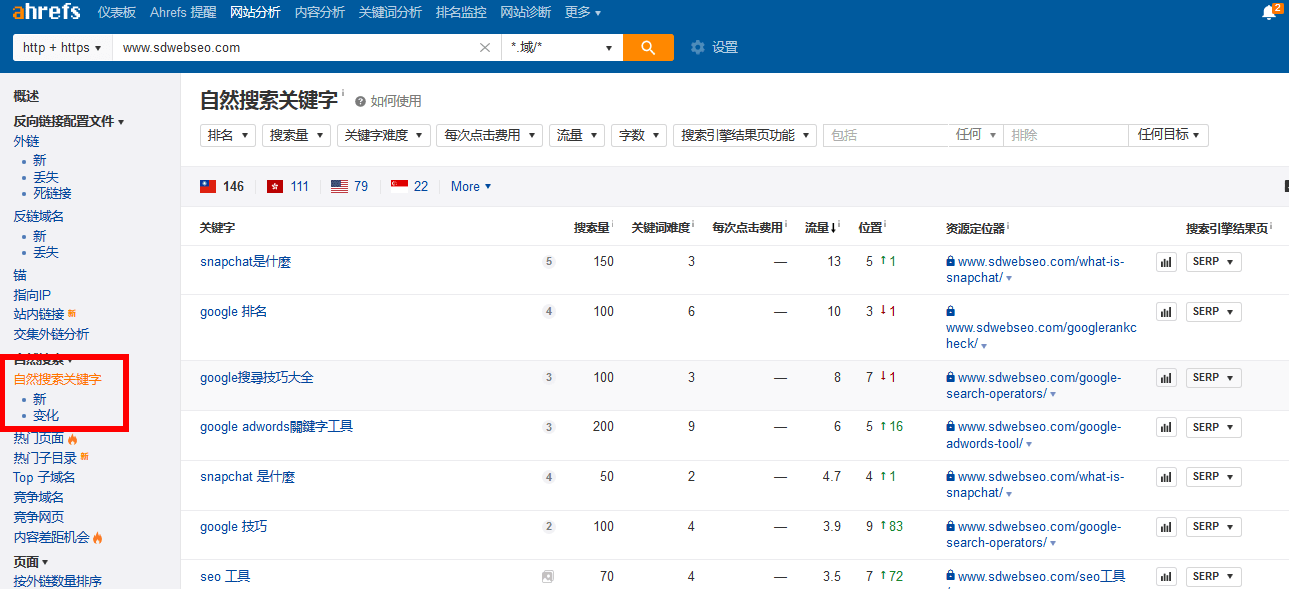Viewport: 1289px width, 589px height.
Task: Click SERP features badge 5 for snapchat是什麼
Action: (x=548, y=262)
